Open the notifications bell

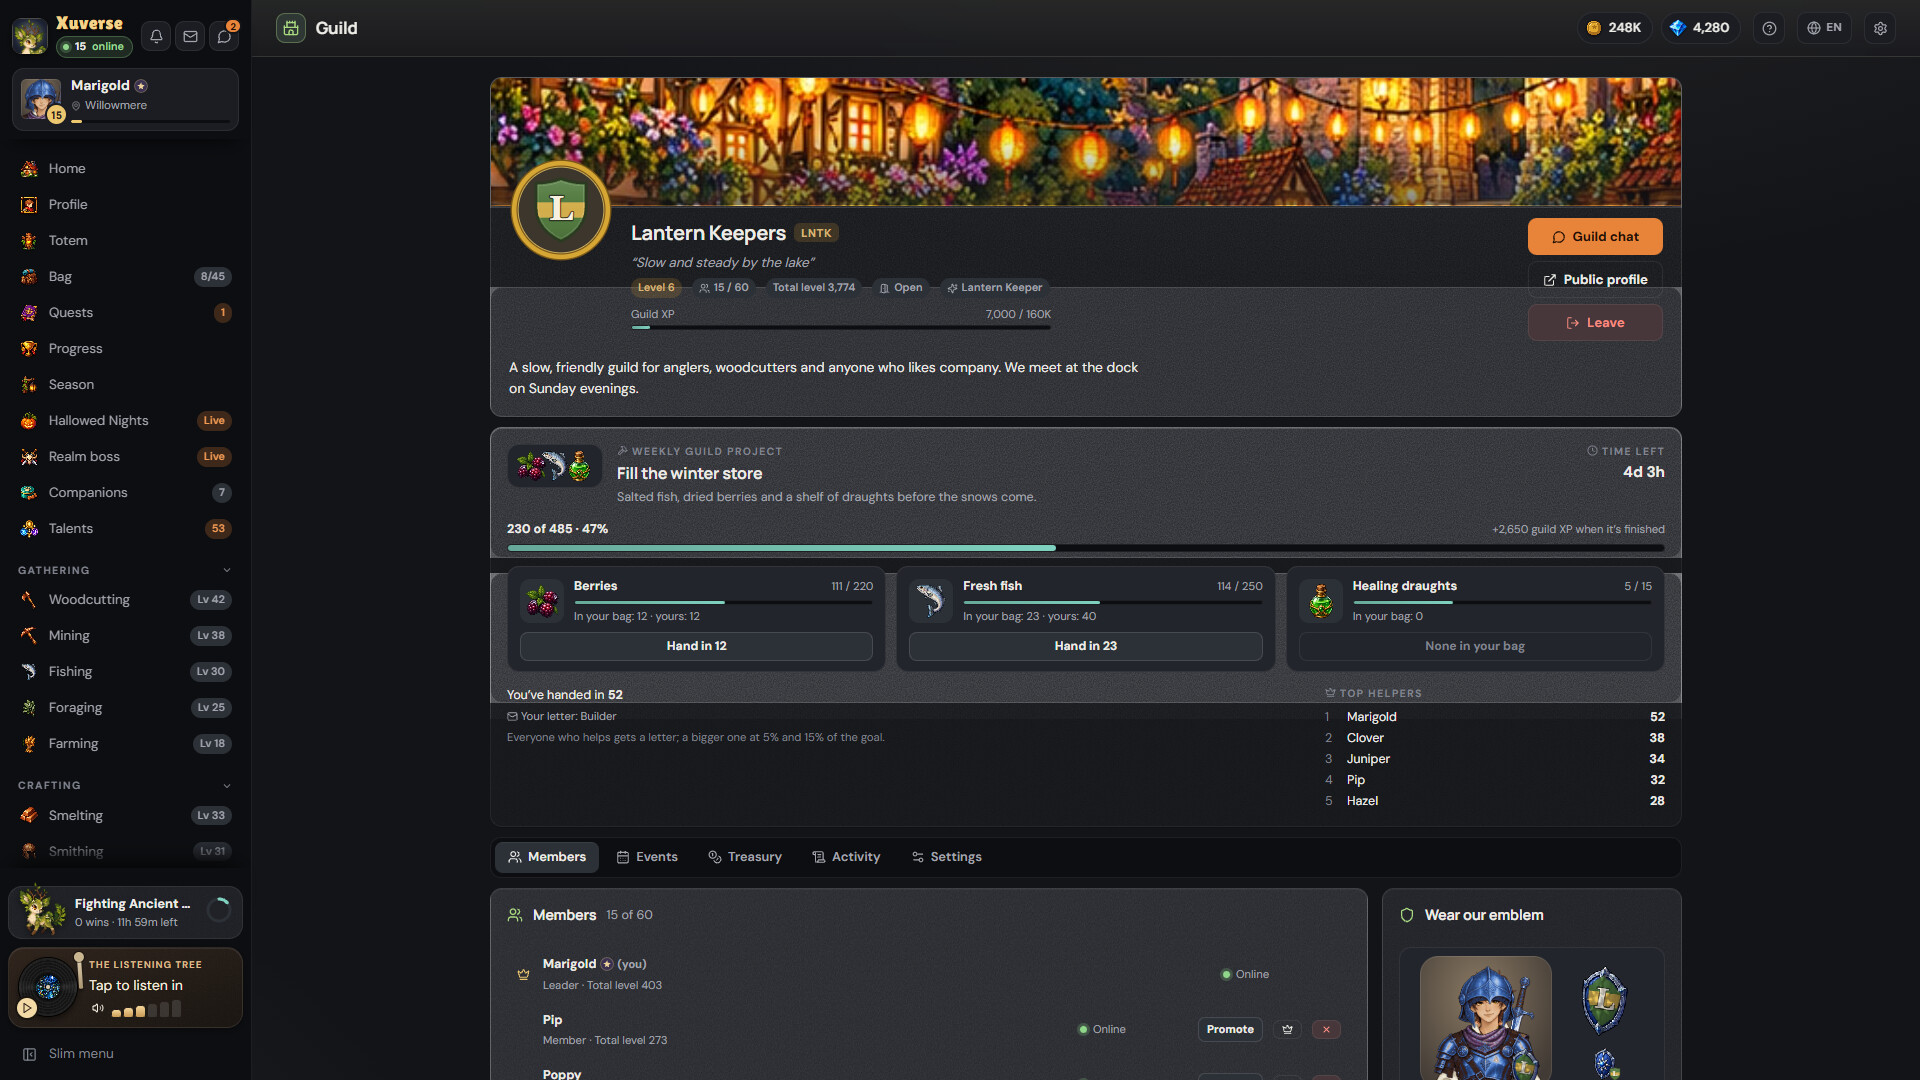tap(156, 36)
